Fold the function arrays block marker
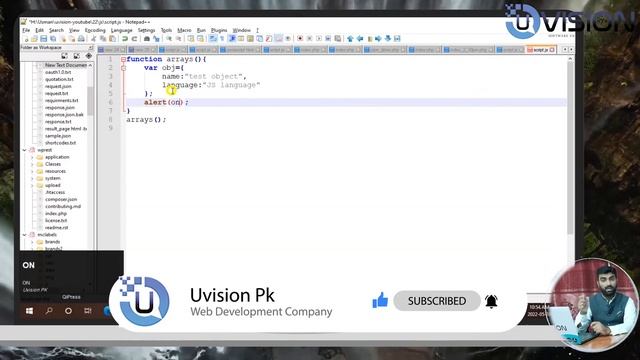The height and width of the screenshot is (360, 640). pyautogui.click(x=123, y=60)
